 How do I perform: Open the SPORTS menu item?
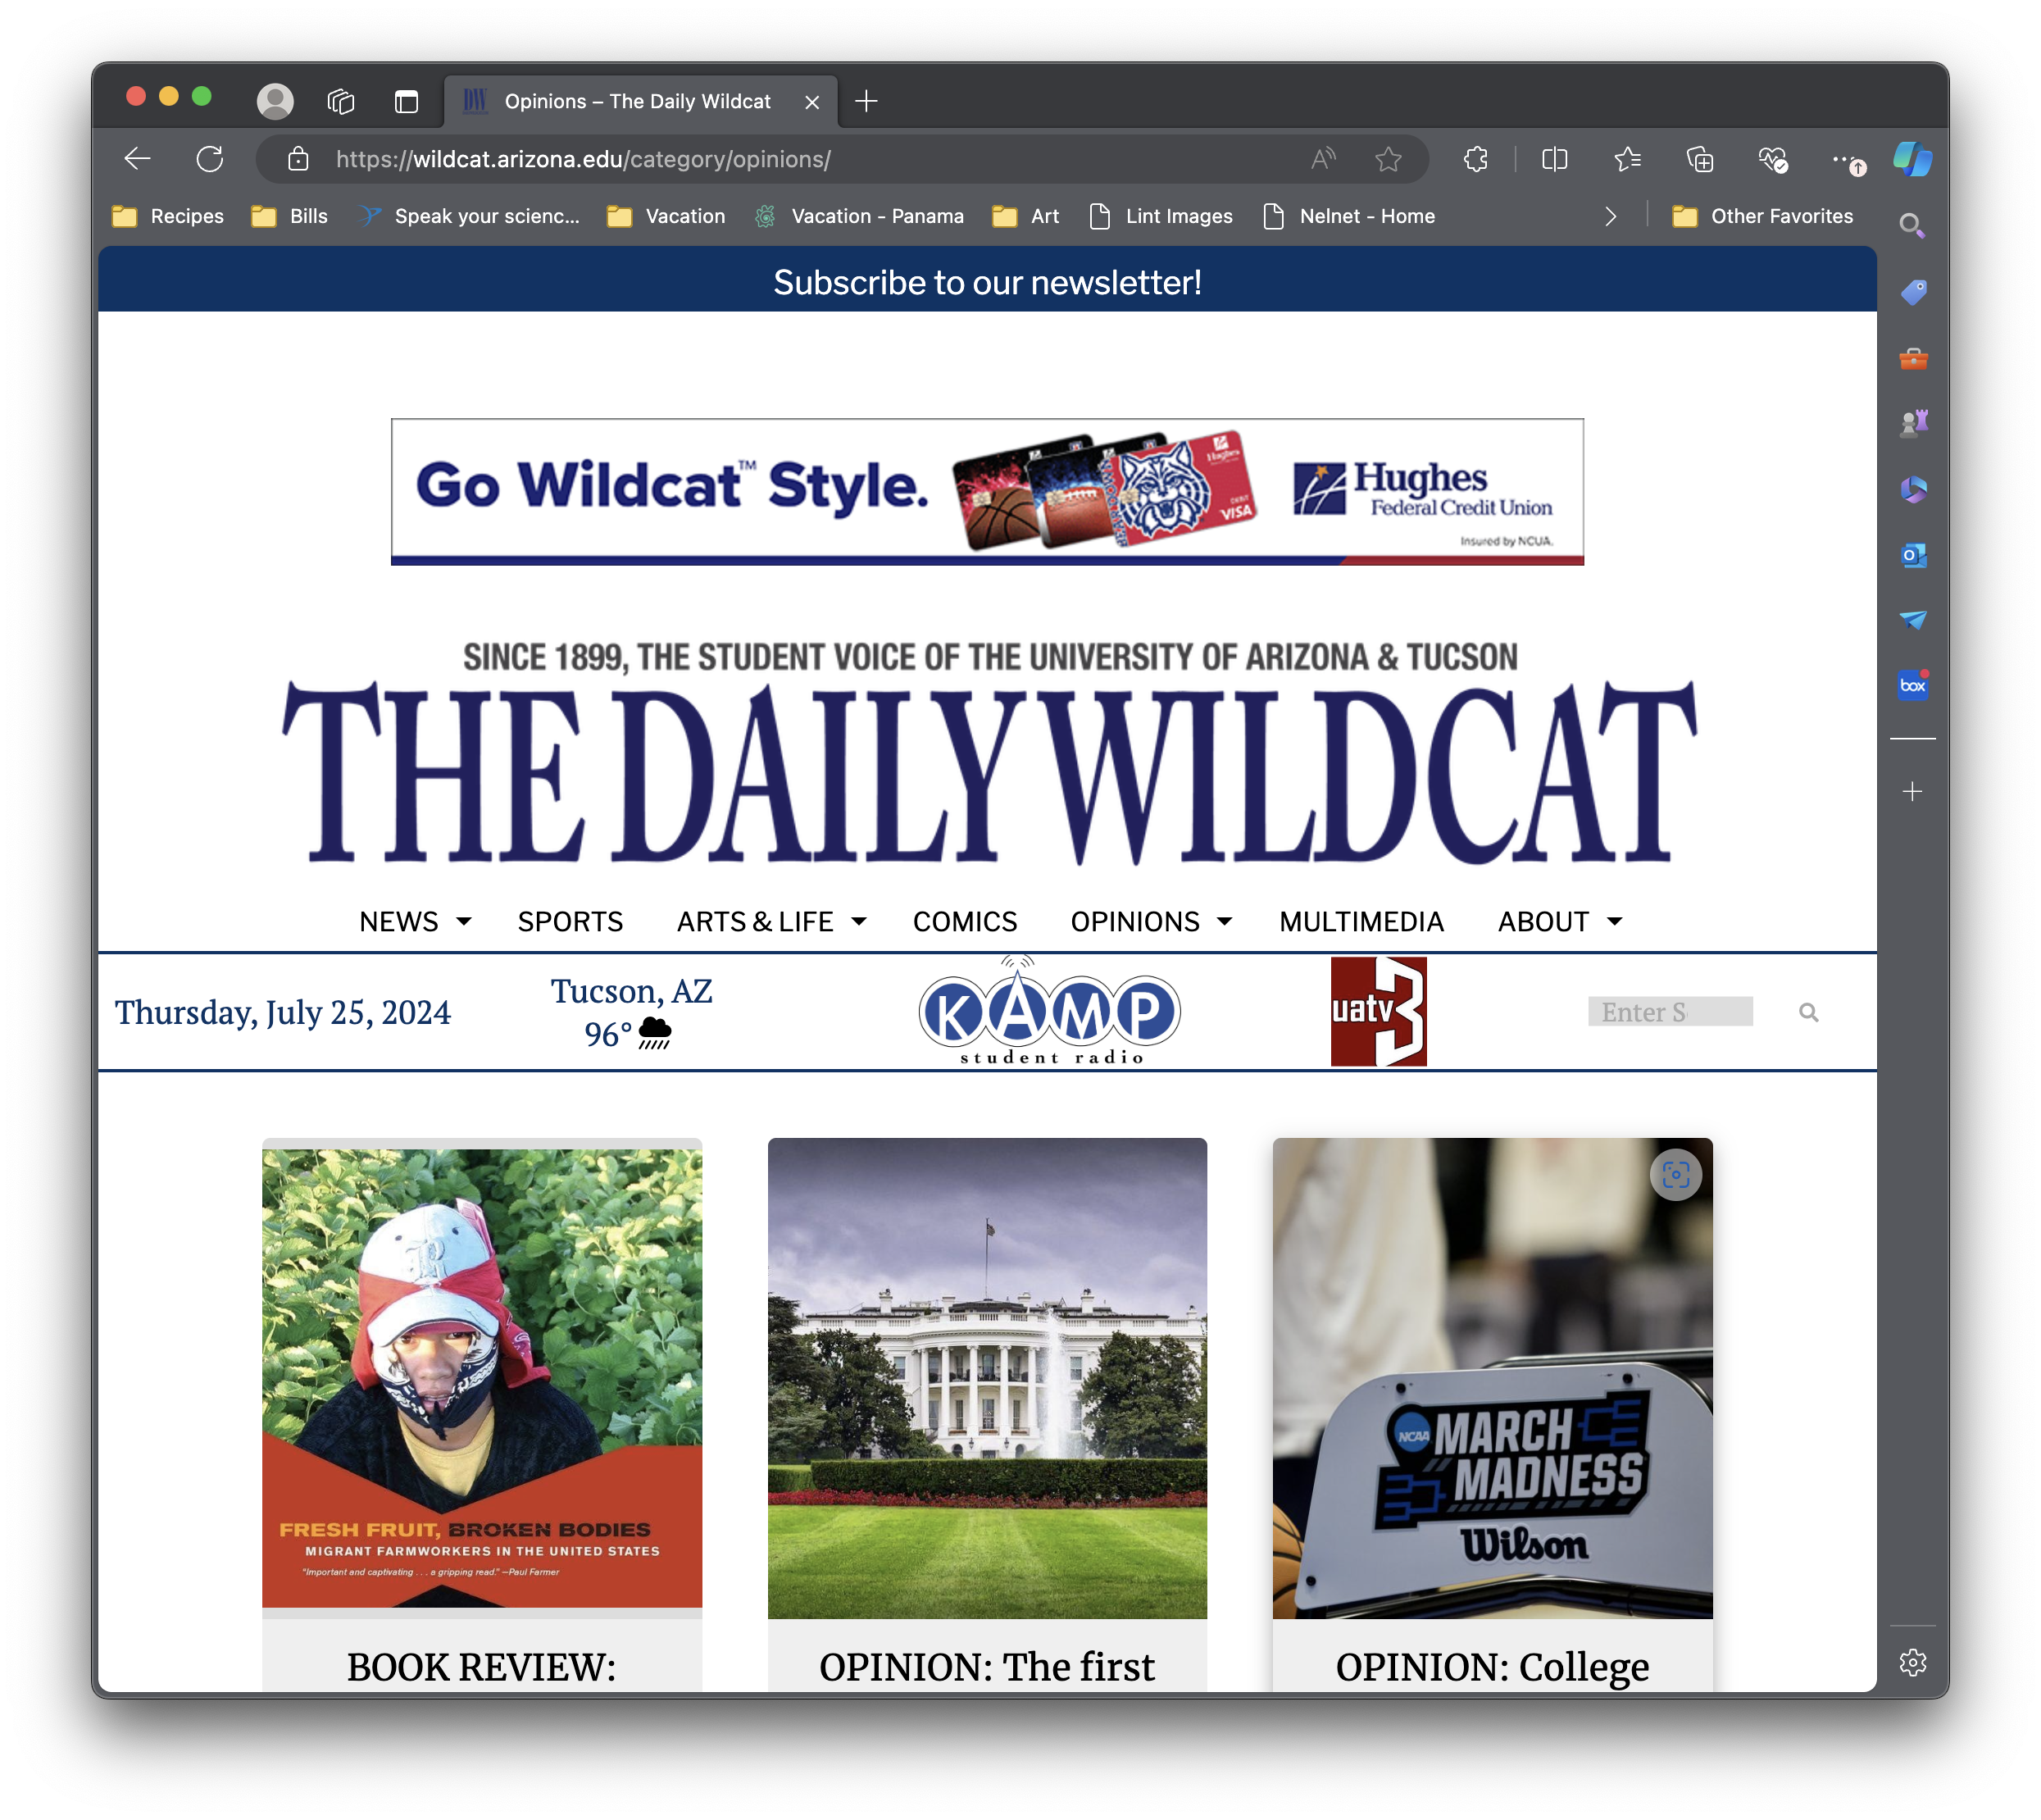570,921
